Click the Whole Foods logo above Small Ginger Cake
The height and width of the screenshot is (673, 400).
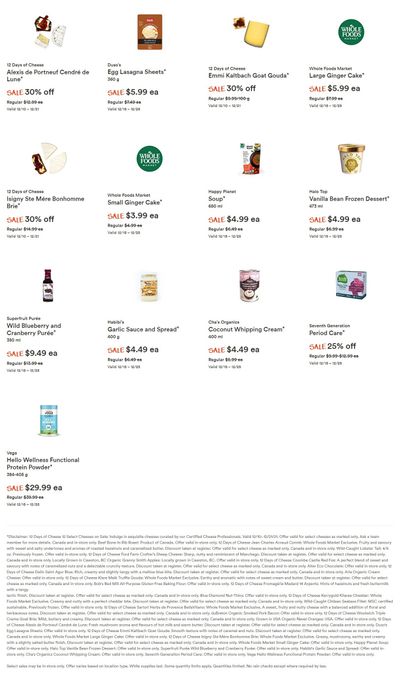[x=150, y=159]
